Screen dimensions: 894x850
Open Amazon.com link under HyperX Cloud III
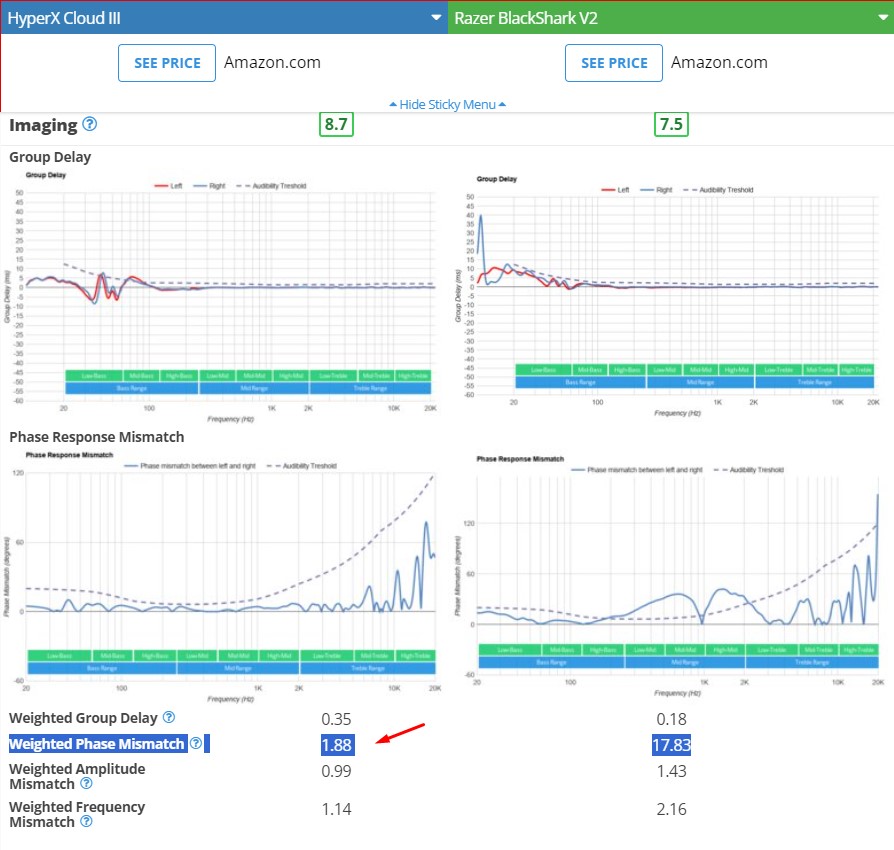272,62
